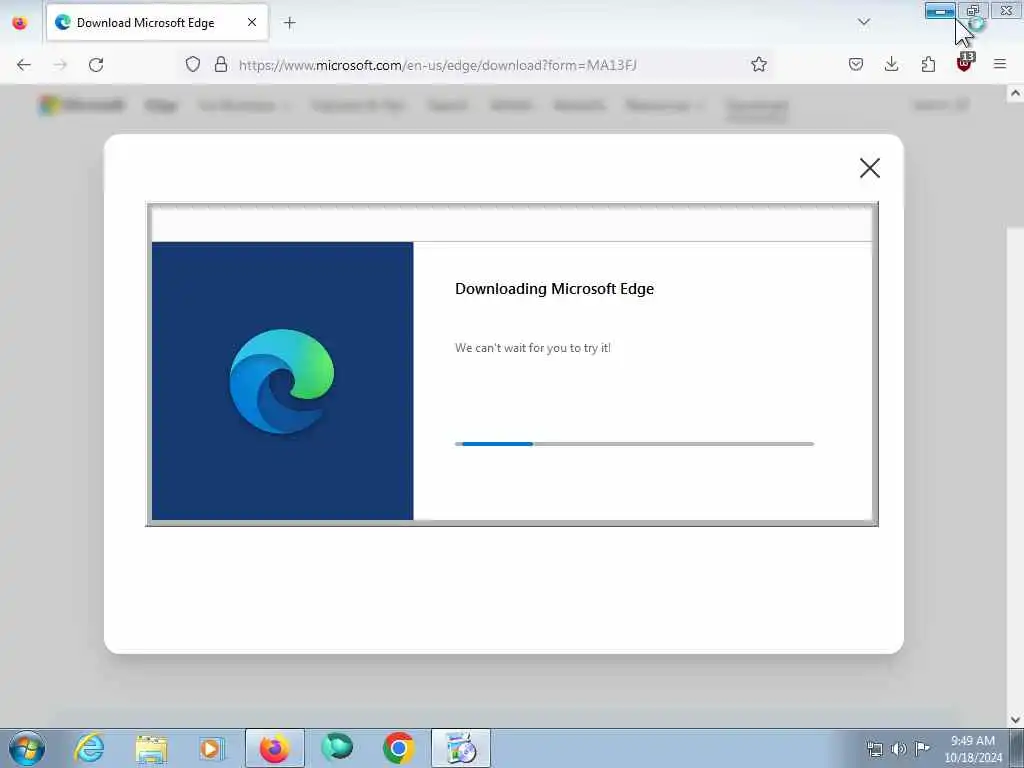This screenshot has height=768, width=1024.
Task: Click the Edge logo image
Action: coord(281,381)
